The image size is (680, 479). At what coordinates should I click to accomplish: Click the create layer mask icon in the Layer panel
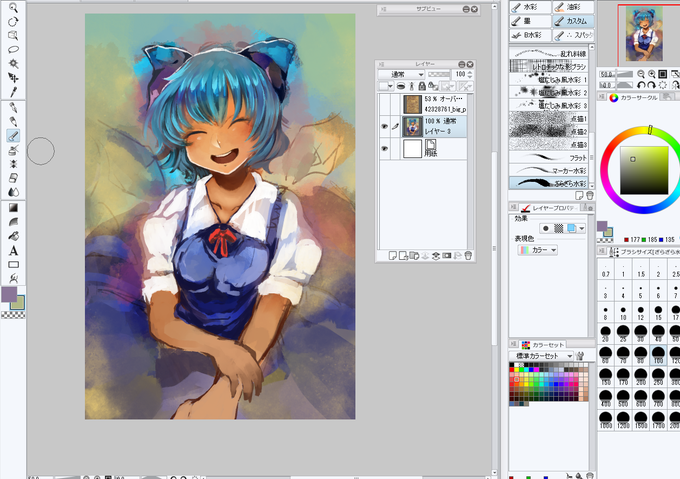click(x=446, y=256)
